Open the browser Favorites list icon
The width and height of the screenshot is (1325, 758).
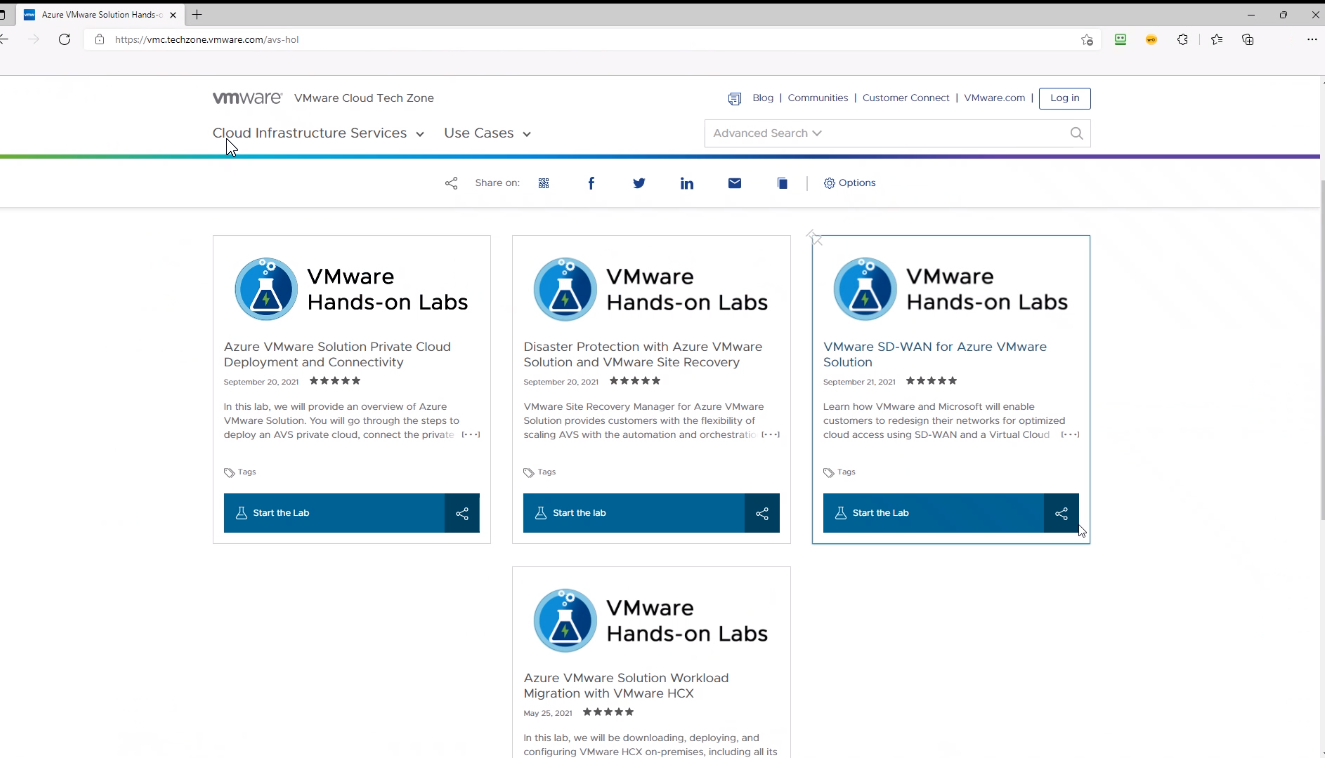(x=1216, y=40)
